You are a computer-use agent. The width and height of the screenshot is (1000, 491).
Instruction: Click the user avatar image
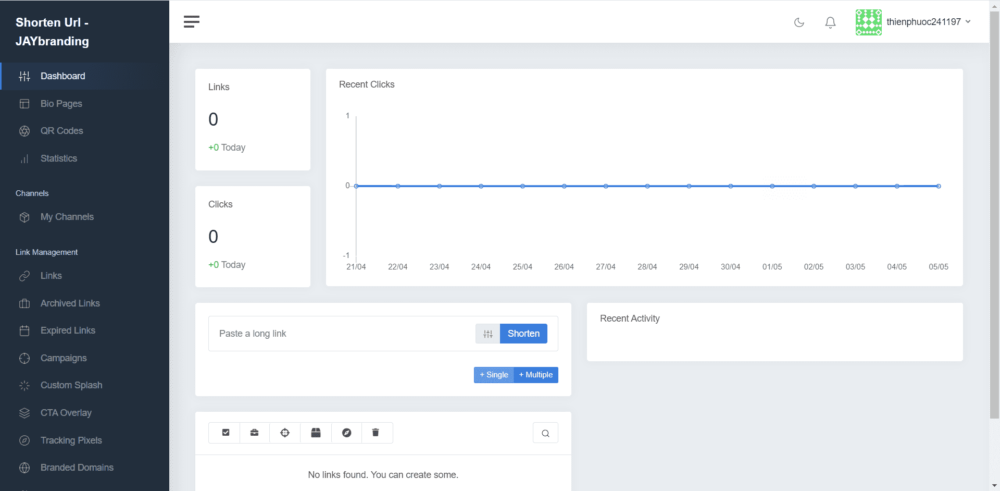click(x=868, y=22)
